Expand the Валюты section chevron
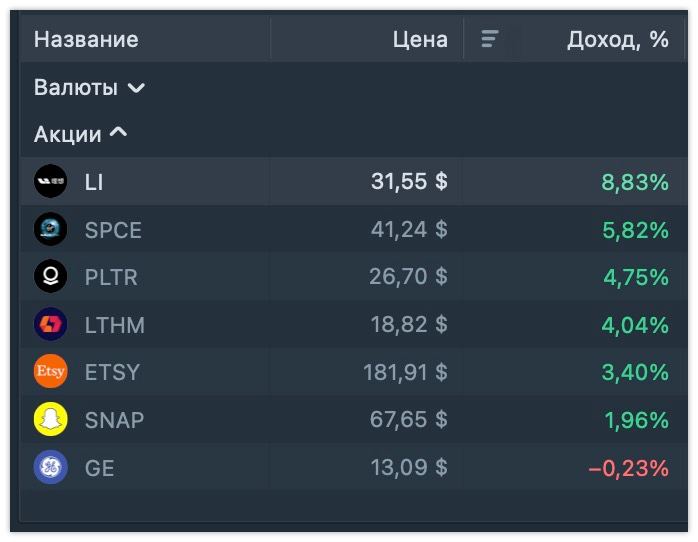The width and height of the screenshot is (698, 542). (136, 88)
